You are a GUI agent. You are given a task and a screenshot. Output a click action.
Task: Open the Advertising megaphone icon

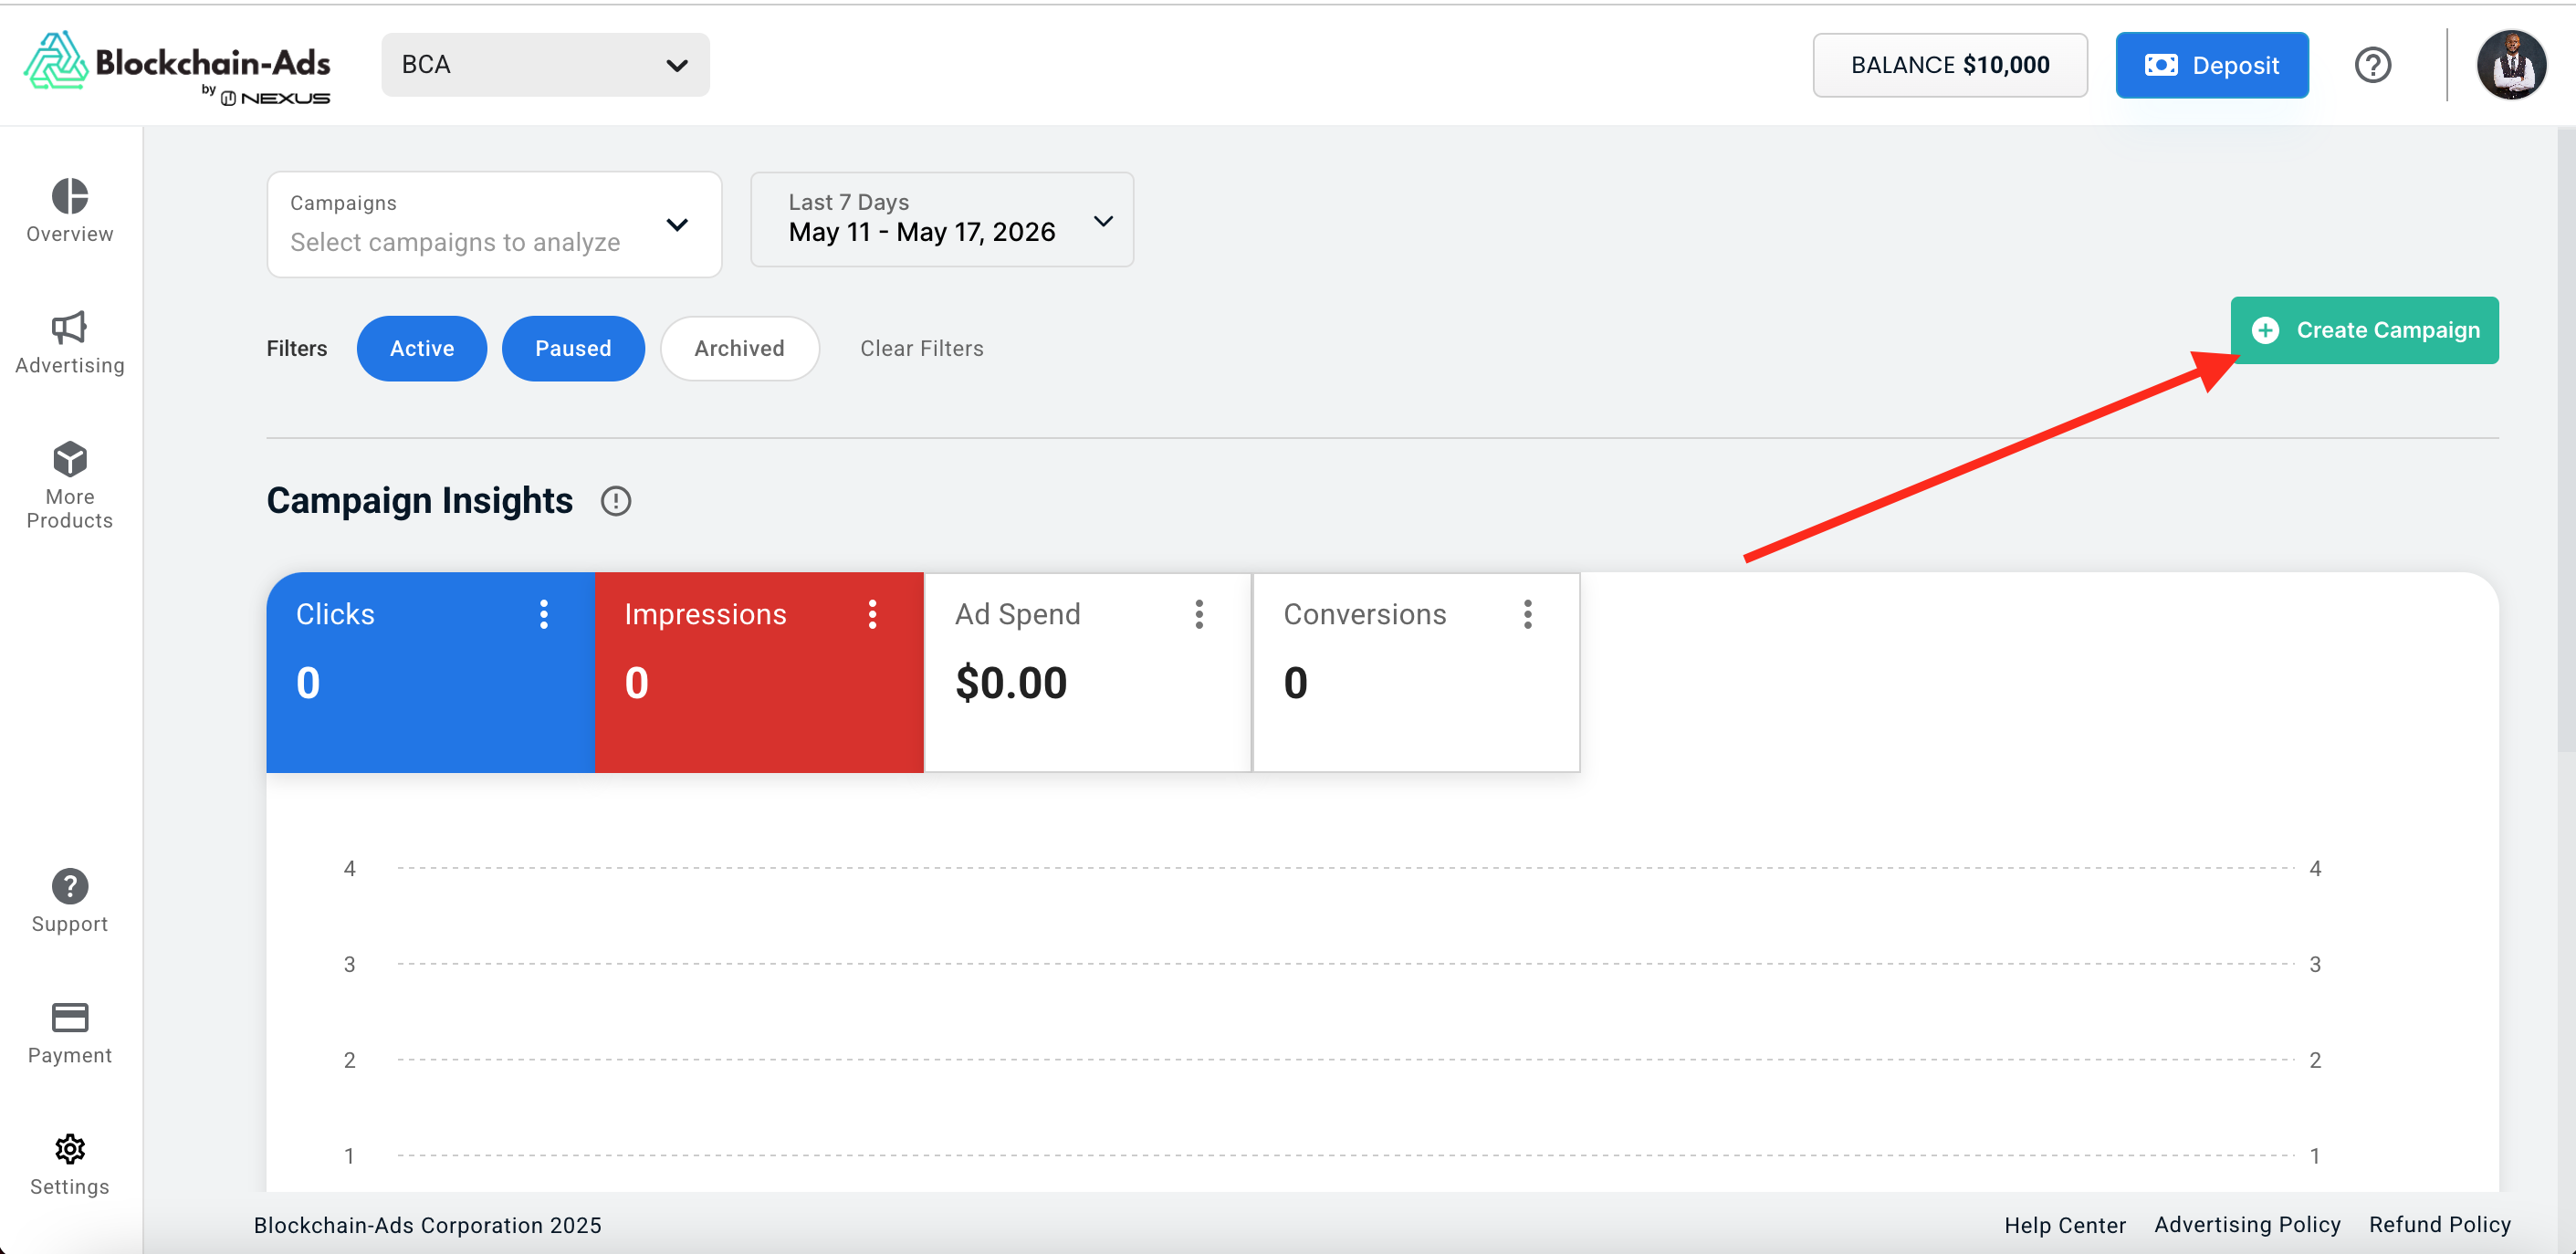tap(69, 327)
